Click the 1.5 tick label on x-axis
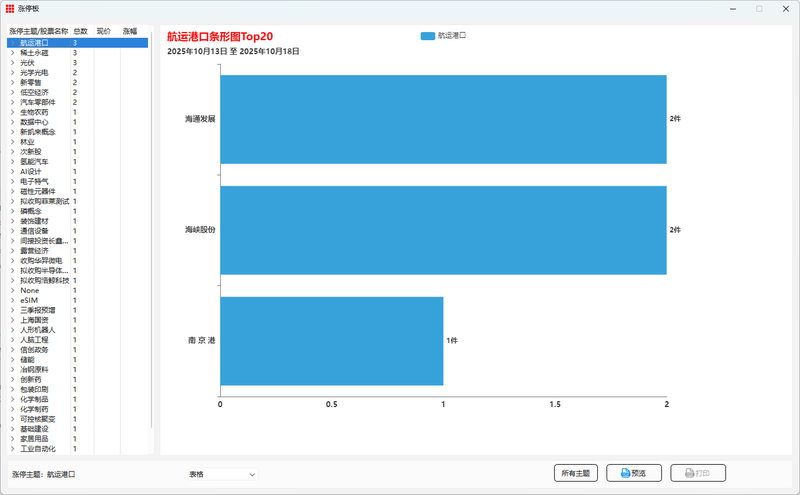This screenshot has height=495, width=800. pos(555,404)
